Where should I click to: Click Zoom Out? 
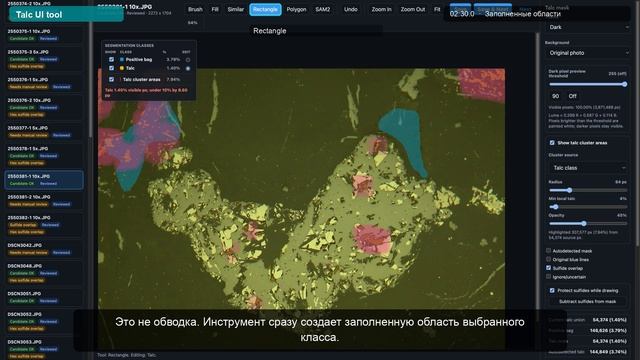413,9
